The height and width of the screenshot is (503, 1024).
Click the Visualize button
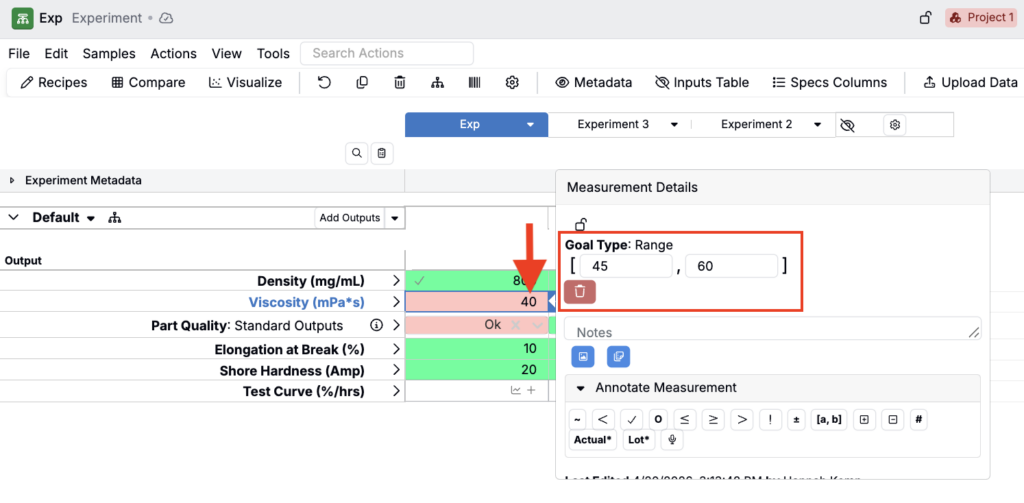[x=246, y=83]
